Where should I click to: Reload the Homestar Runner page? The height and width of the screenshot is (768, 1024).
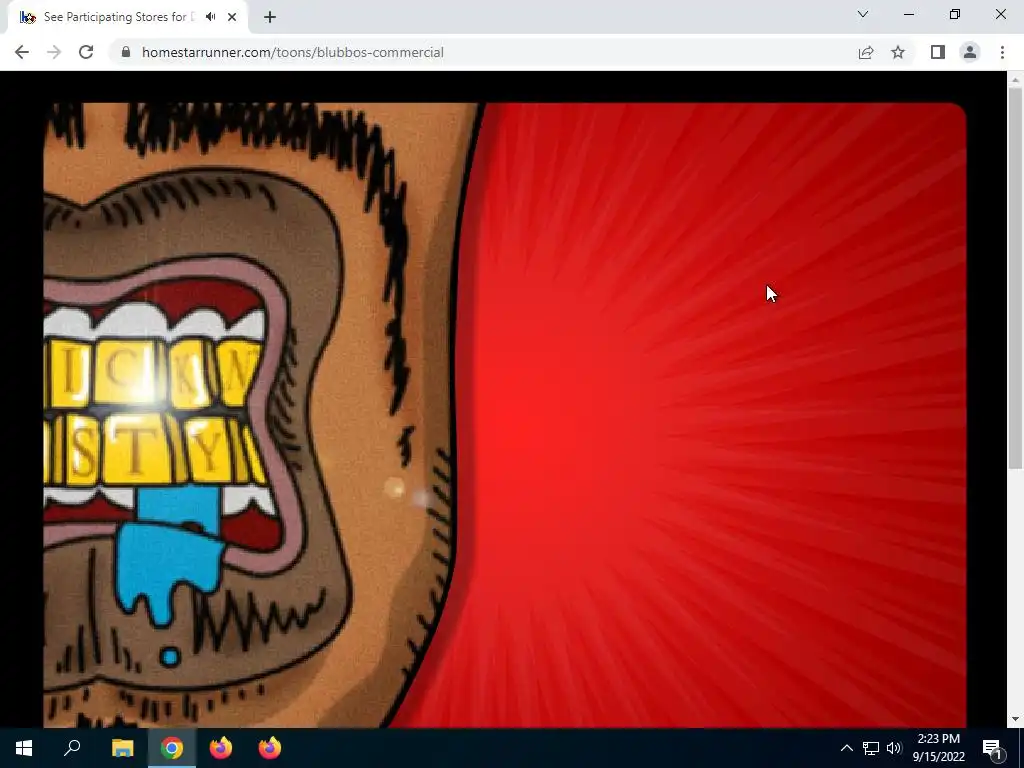click(86, 52)
